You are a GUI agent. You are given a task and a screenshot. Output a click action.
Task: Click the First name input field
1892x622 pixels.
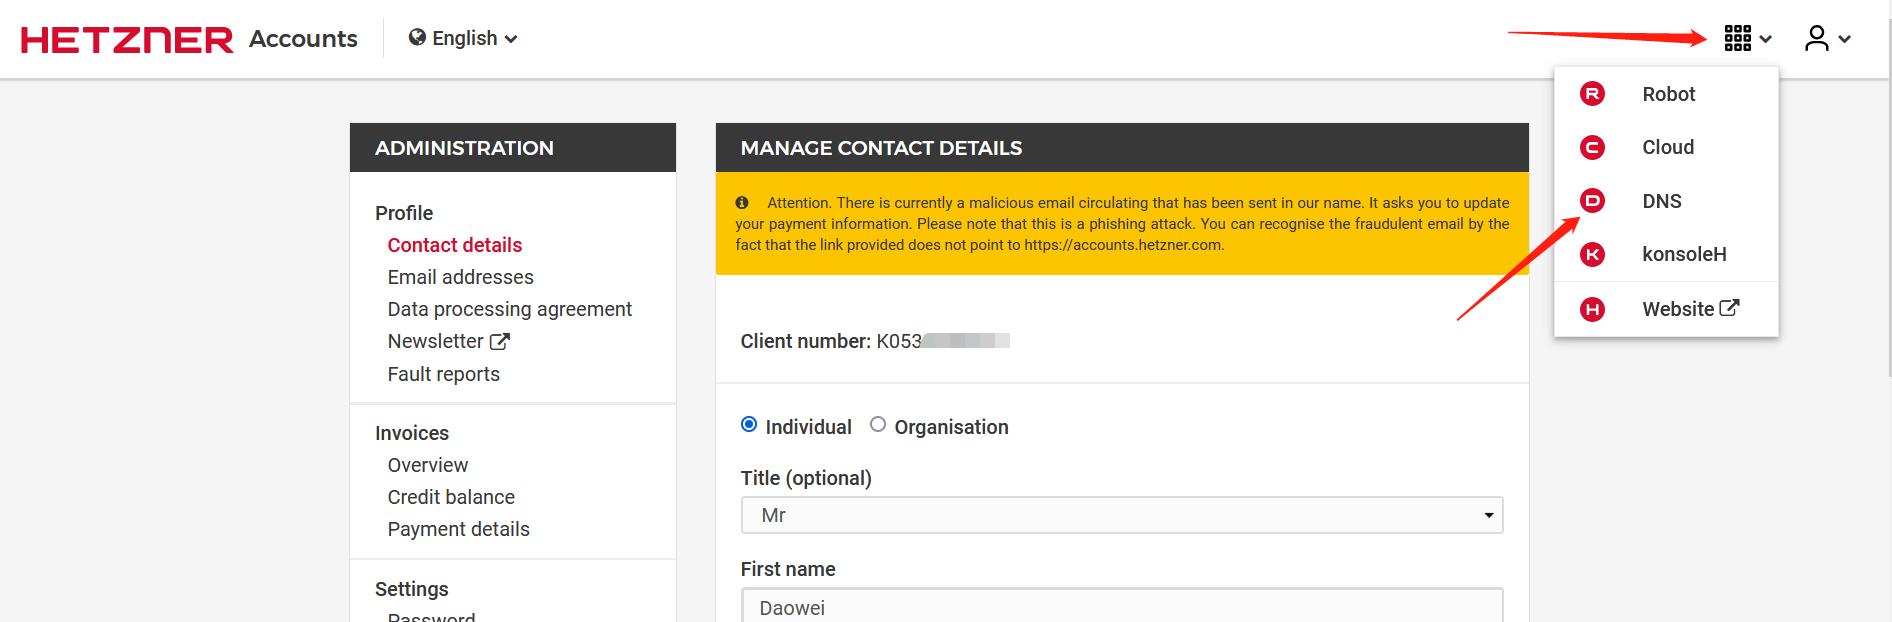[1121, 607]
